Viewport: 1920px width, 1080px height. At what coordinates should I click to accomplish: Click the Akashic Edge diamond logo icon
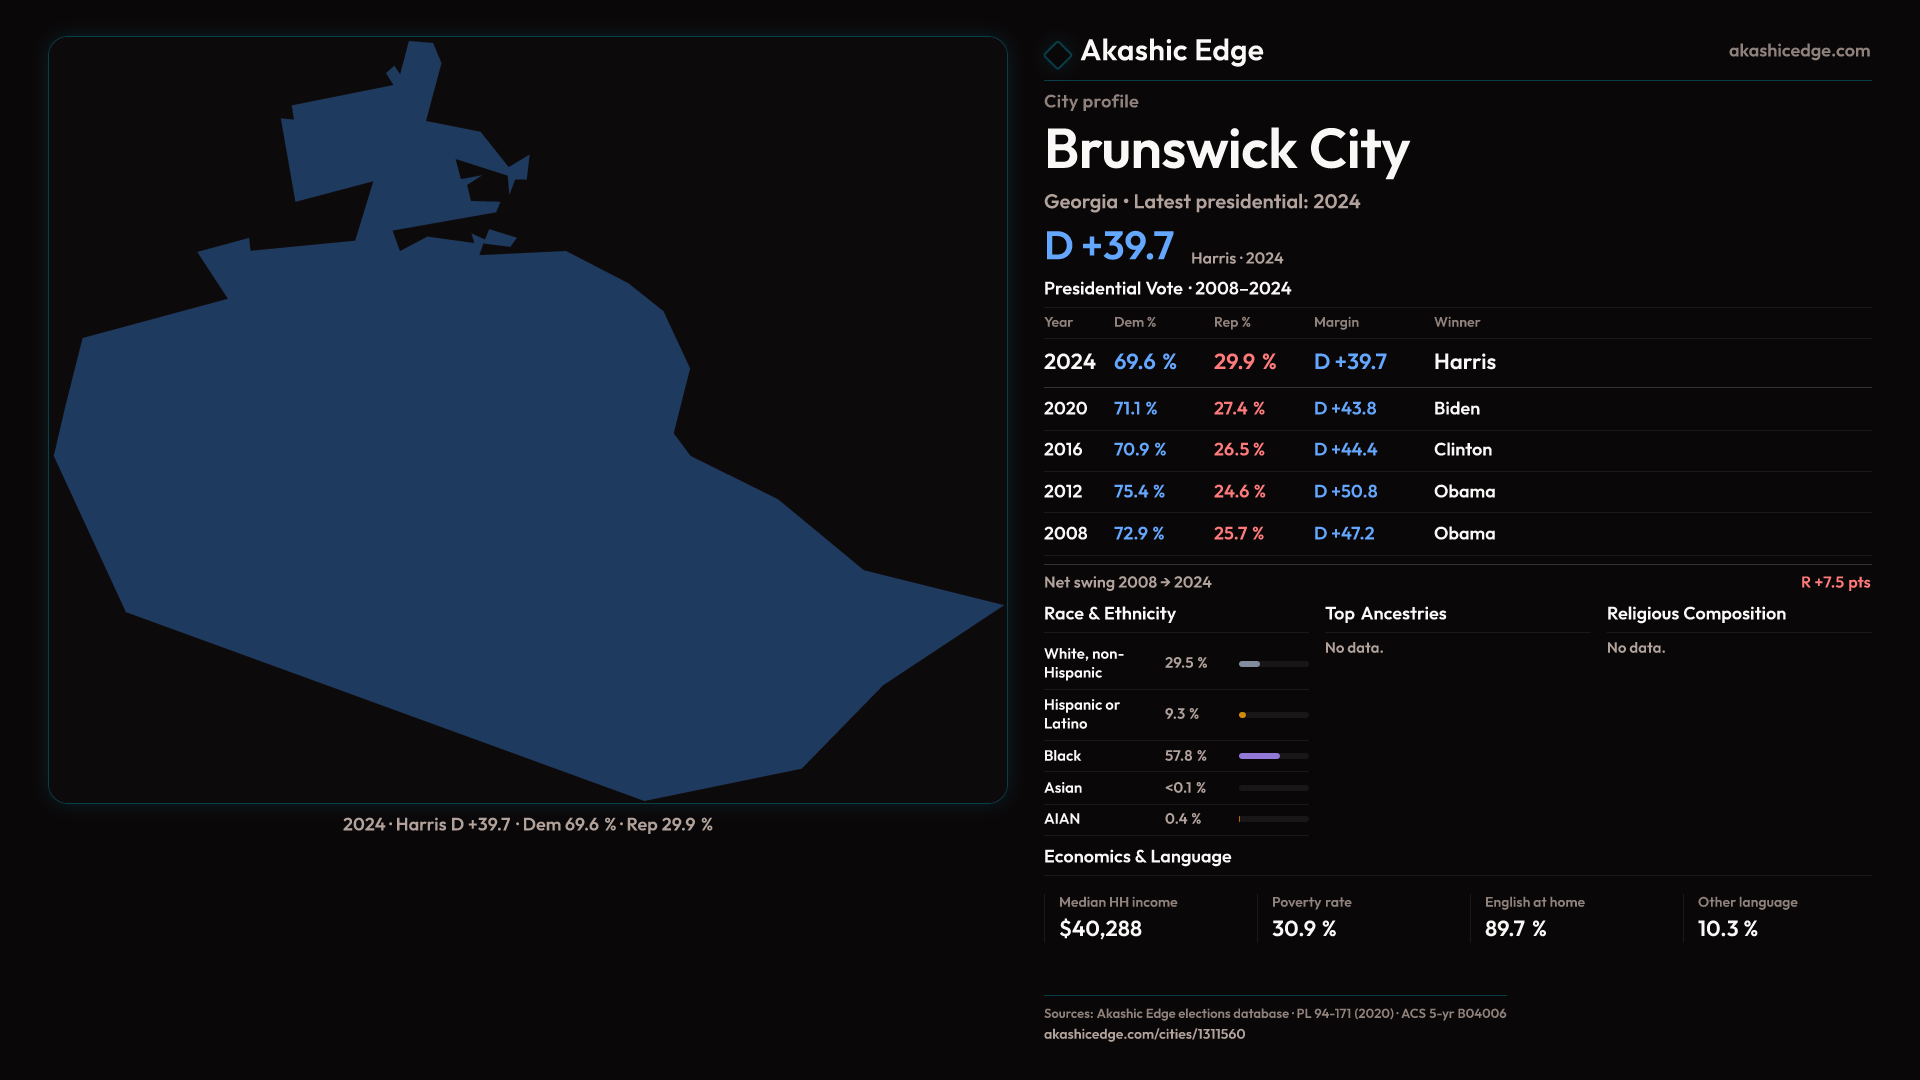(1057, 54)
